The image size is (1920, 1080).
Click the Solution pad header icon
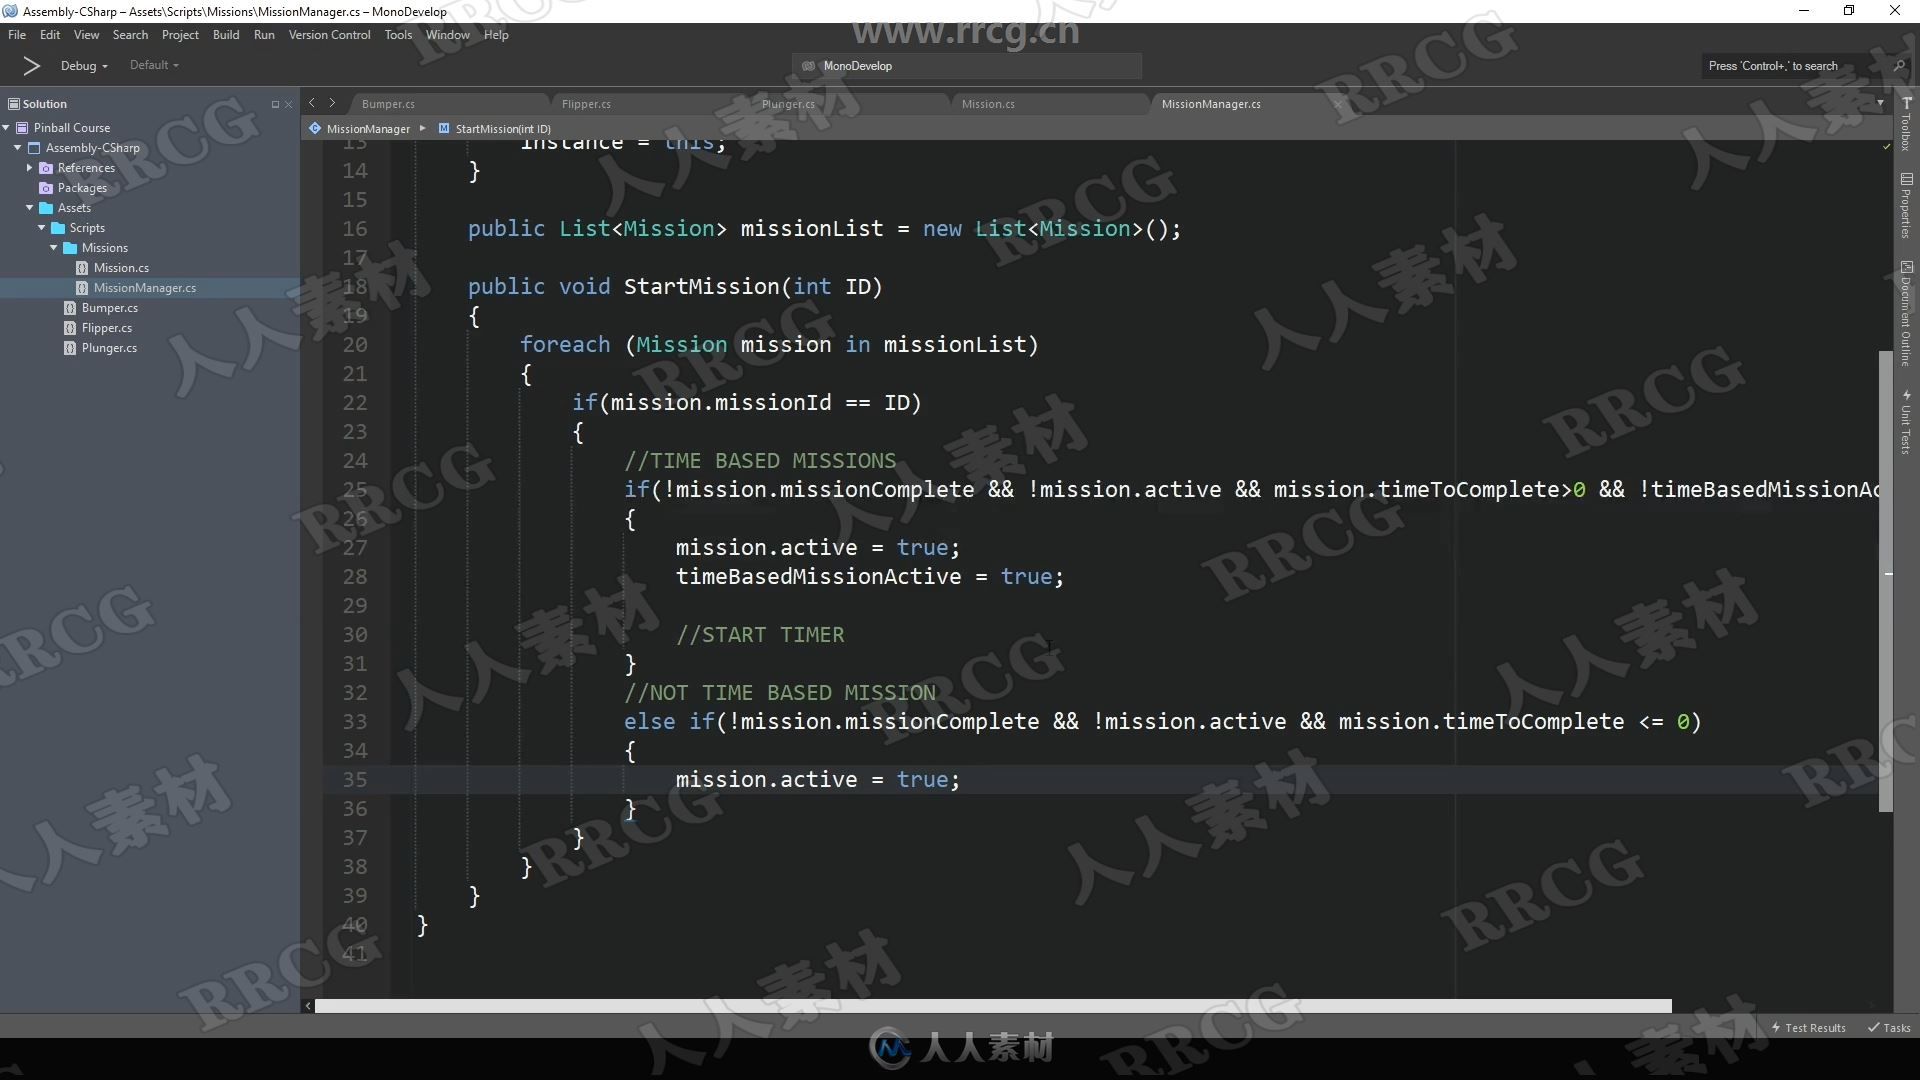[14, 104]
